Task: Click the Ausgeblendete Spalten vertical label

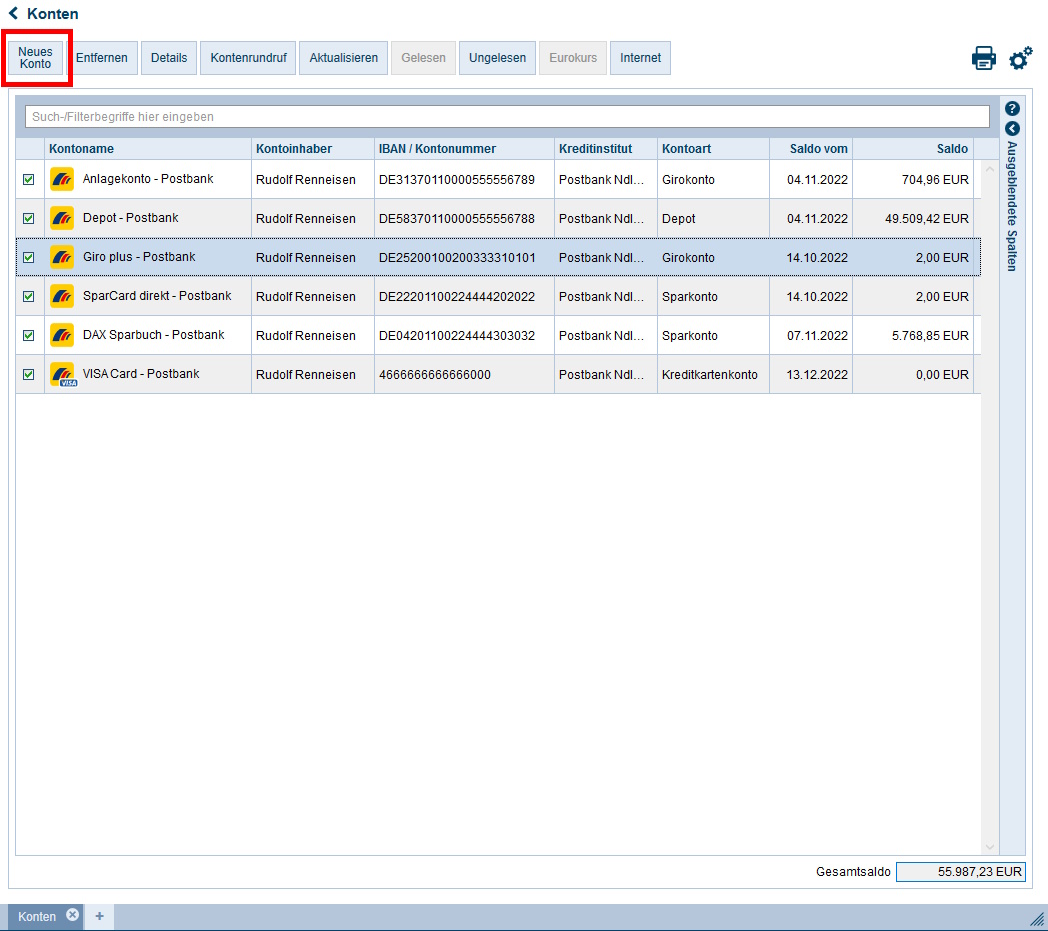Action: pos(1012,207)
